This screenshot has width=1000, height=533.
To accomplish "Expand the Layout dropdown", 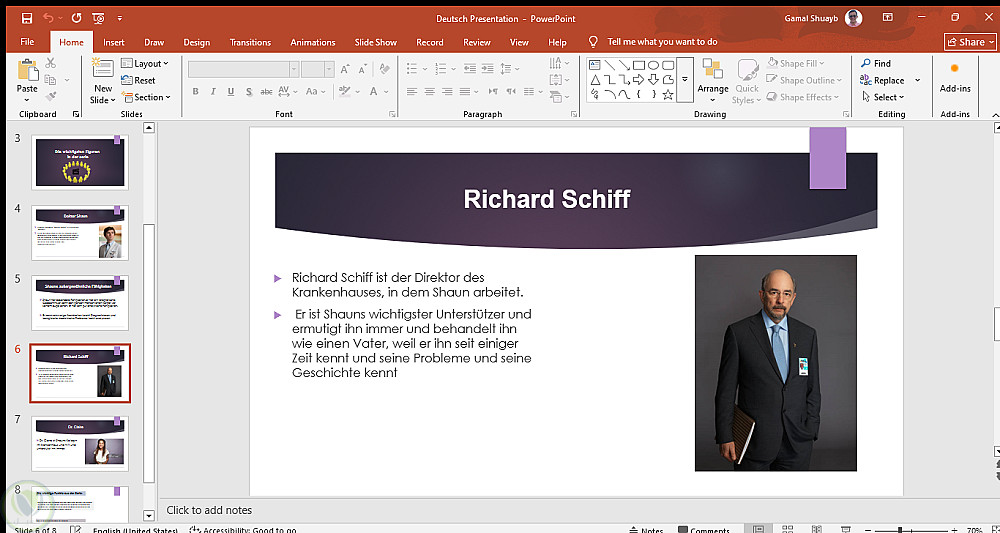I will click(x=145, y=63).
